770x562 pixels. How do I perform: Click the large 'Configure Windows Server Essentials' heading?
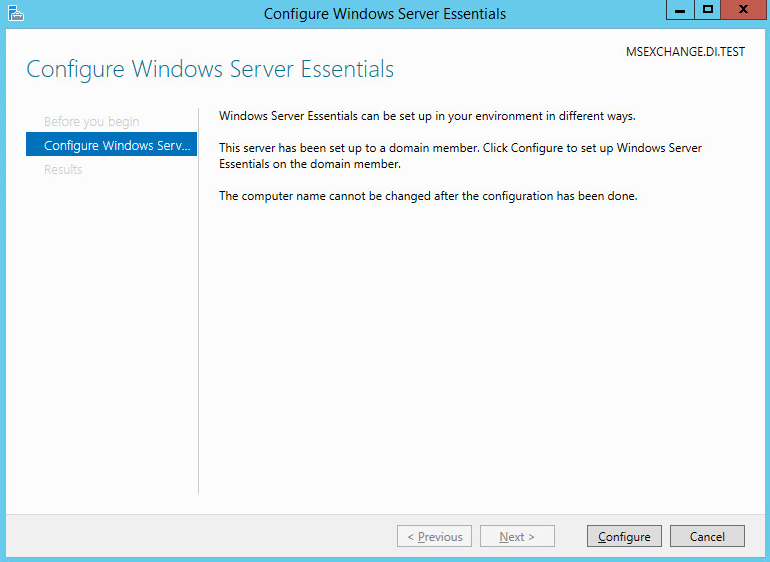[210, 69]
